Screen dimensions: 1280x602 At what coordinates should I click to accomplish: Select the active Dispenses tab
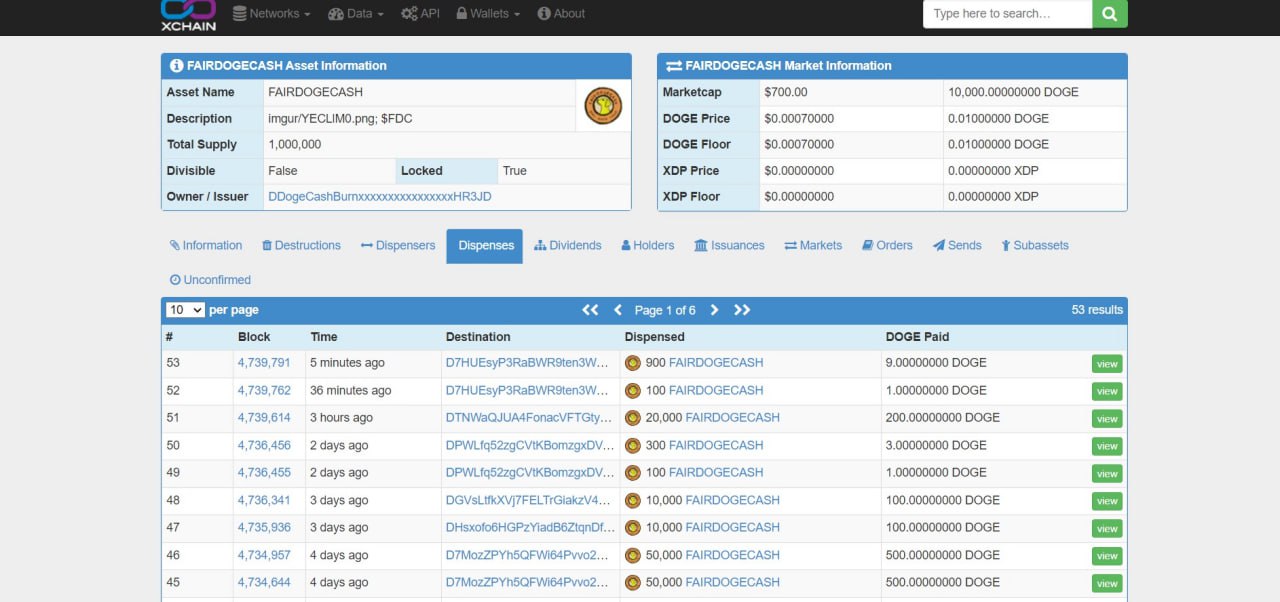click(485, 246)
